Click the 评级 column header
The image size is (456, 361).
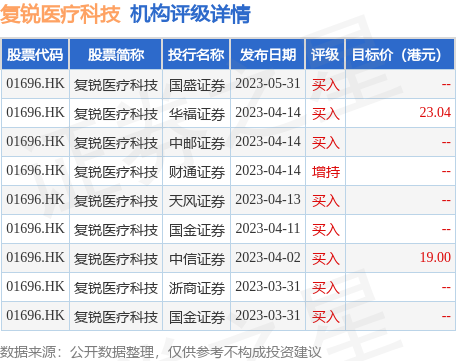pyautogui.click(x=325, y=54)
